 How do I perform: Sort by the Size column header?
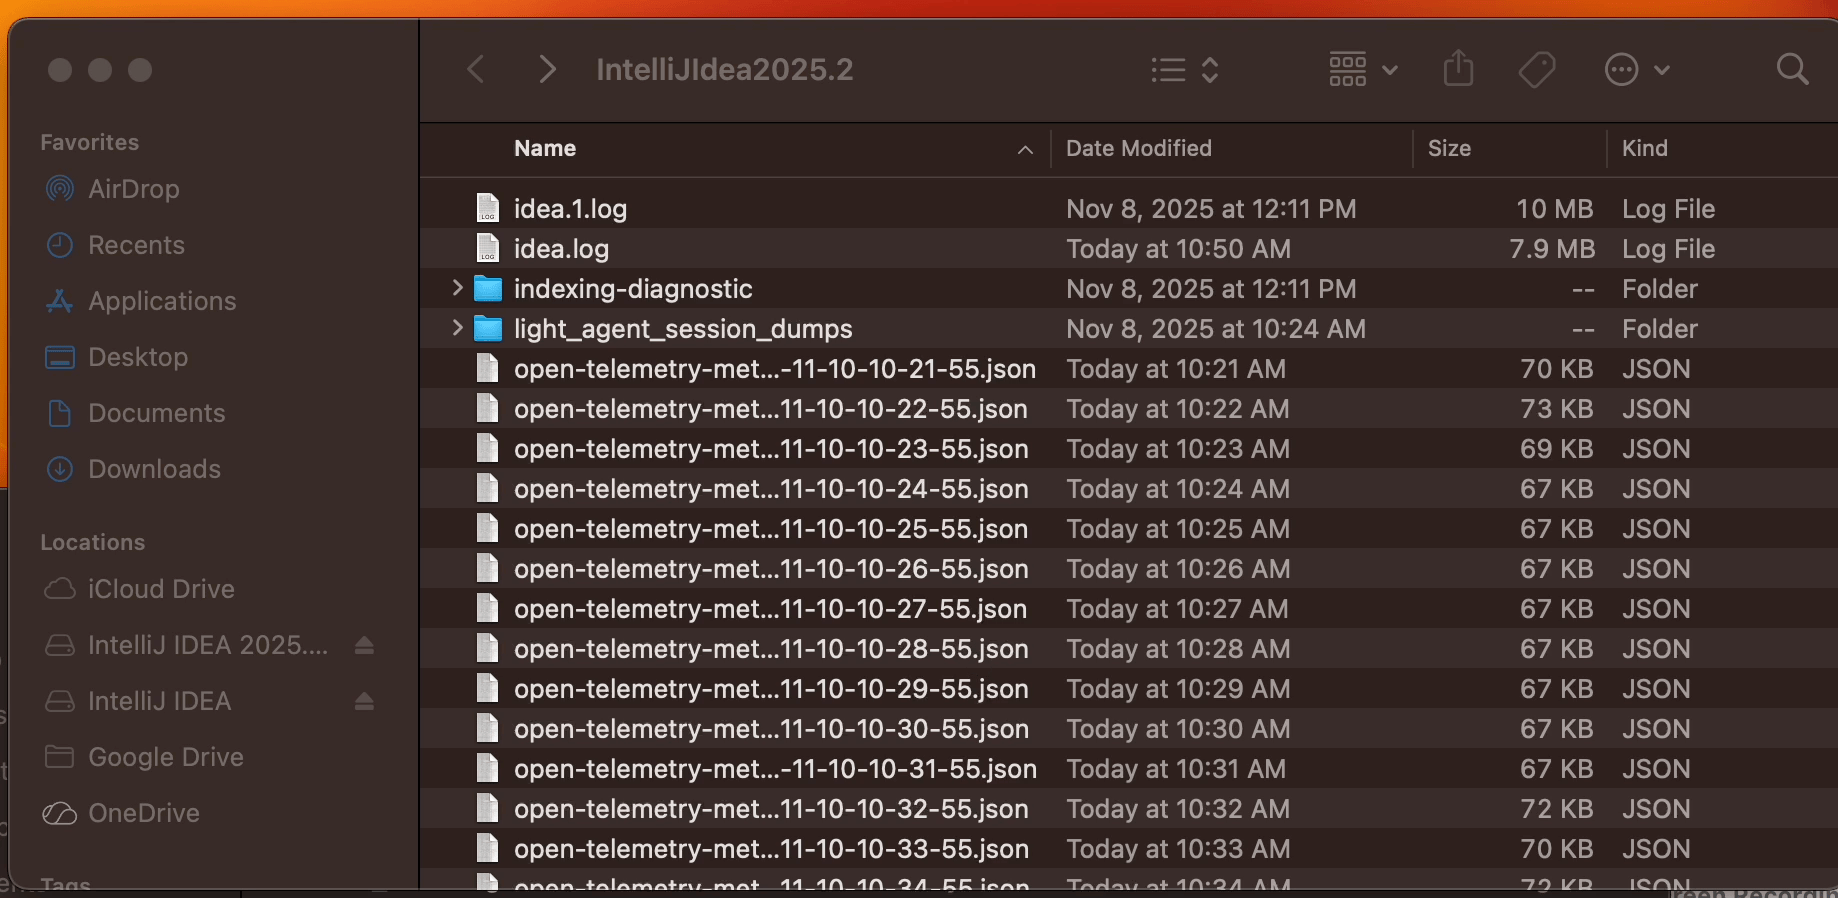1449,149
